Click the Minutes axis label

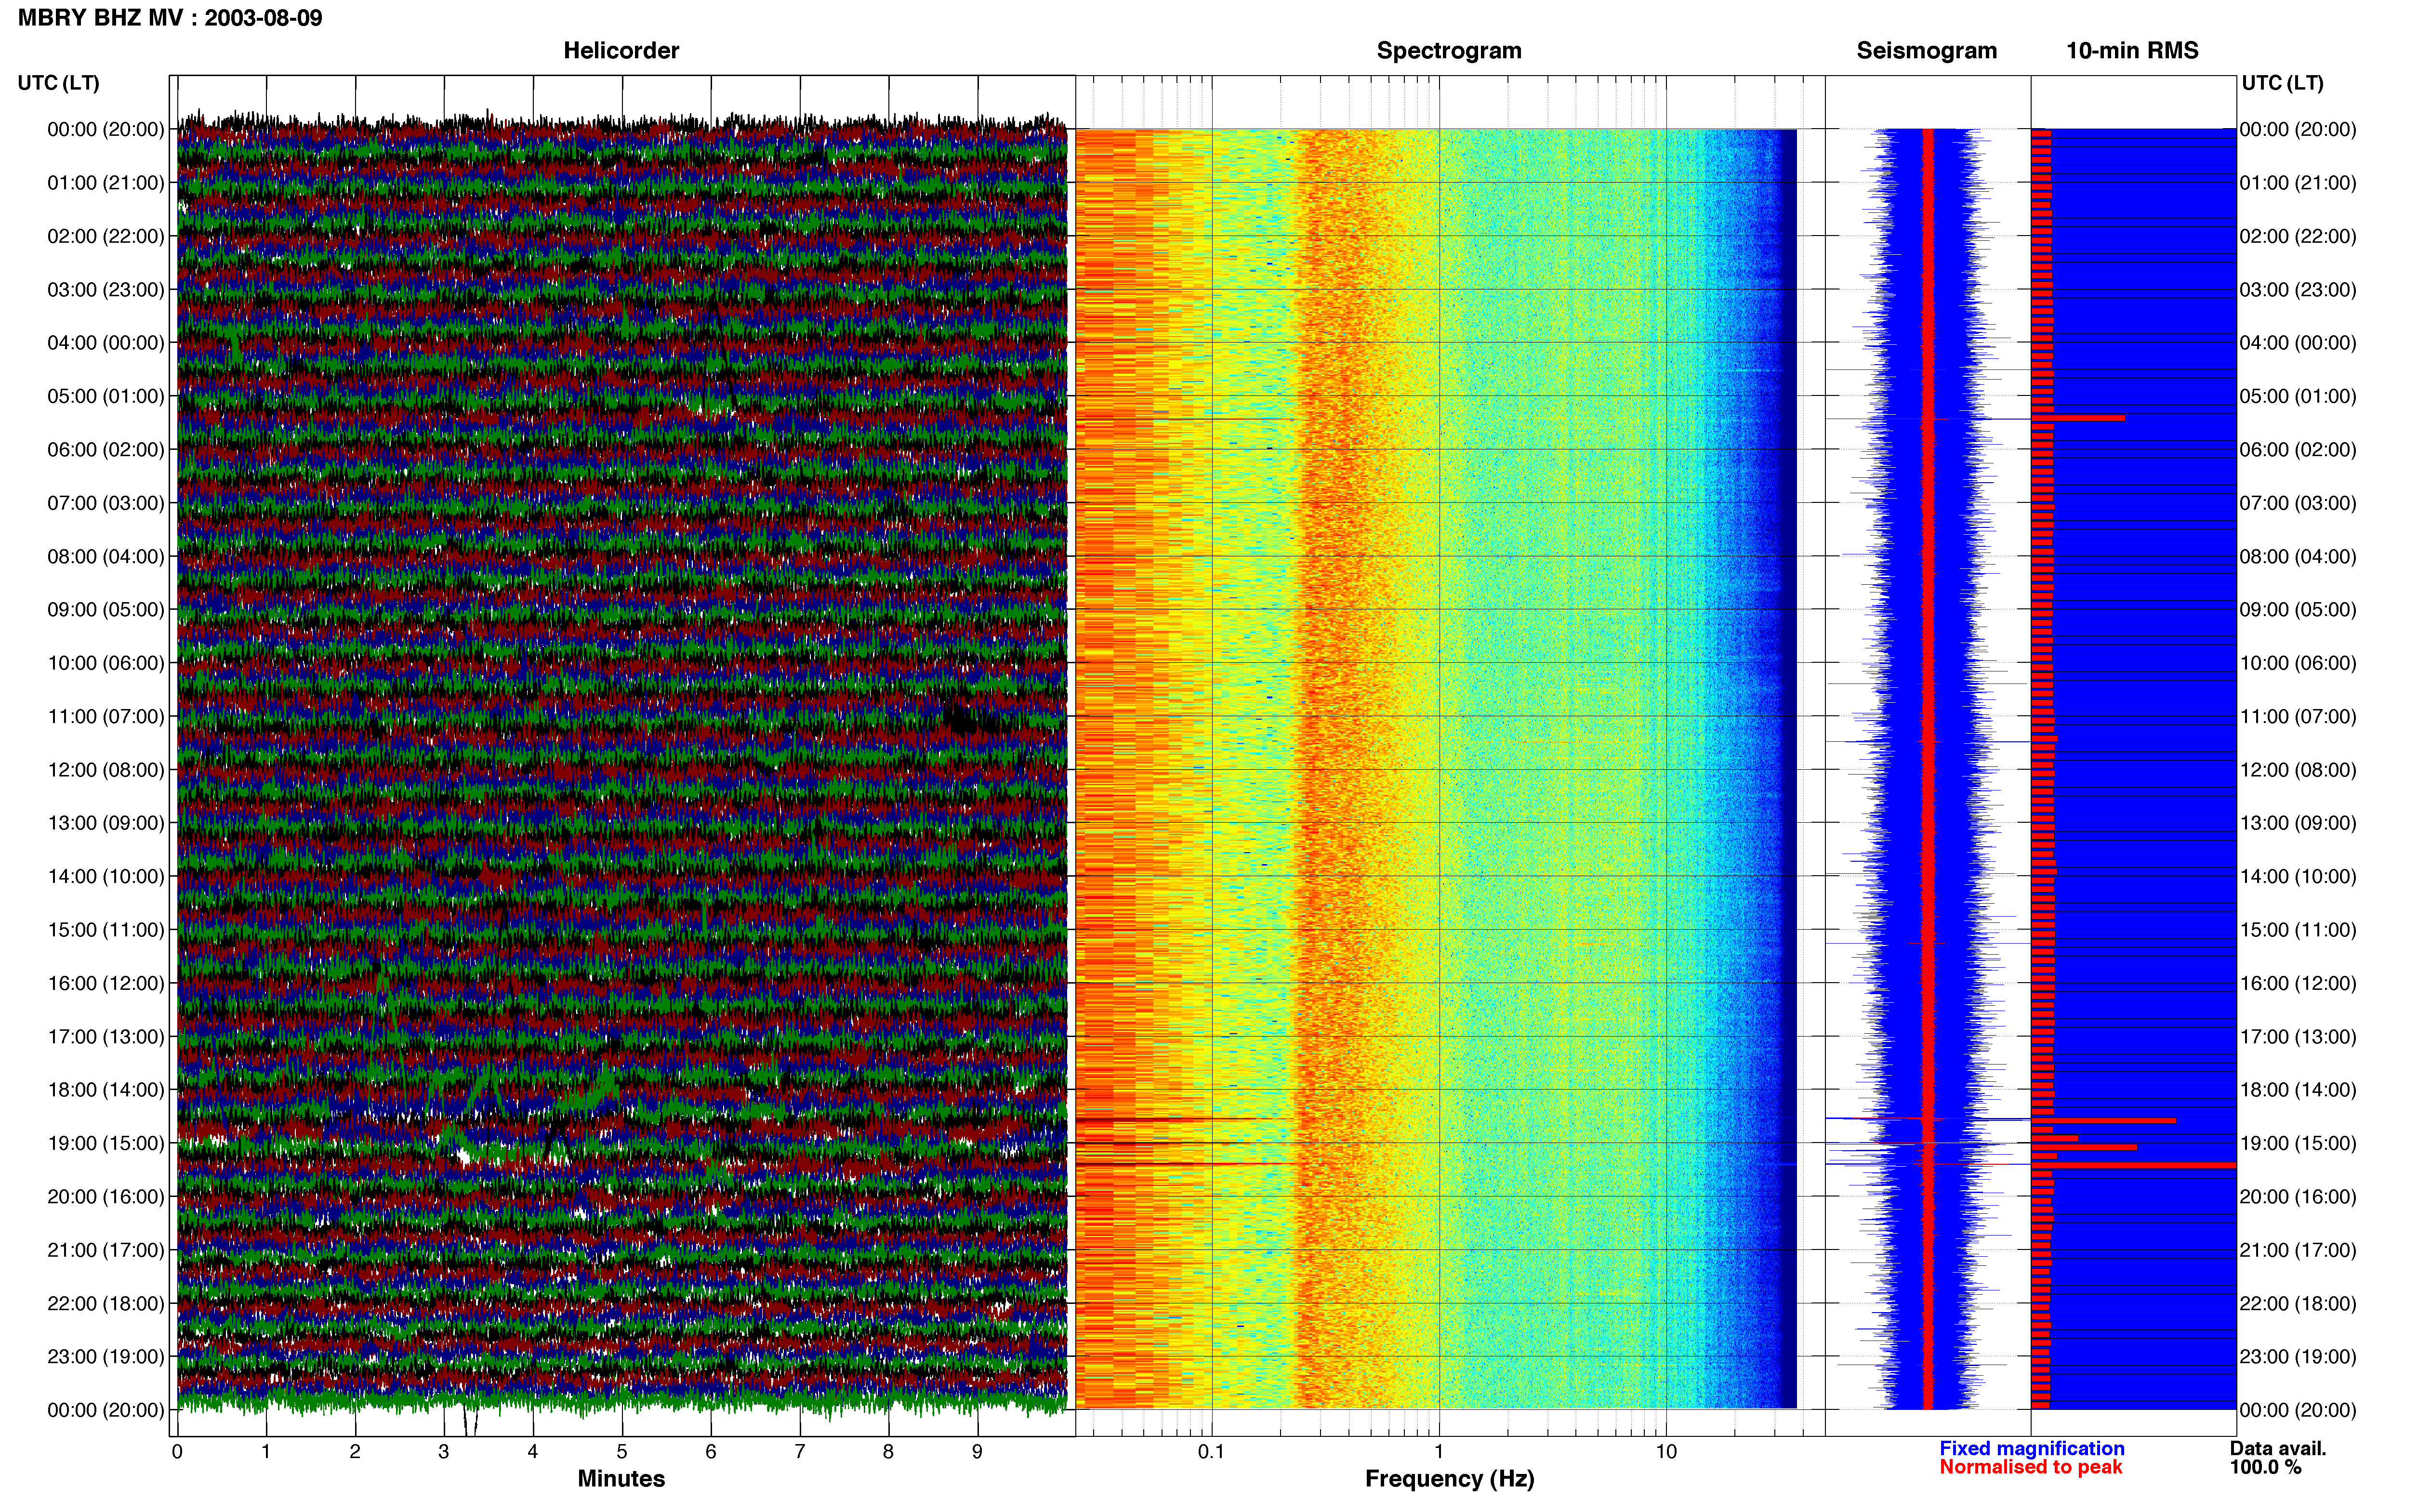pos(621,1479)
